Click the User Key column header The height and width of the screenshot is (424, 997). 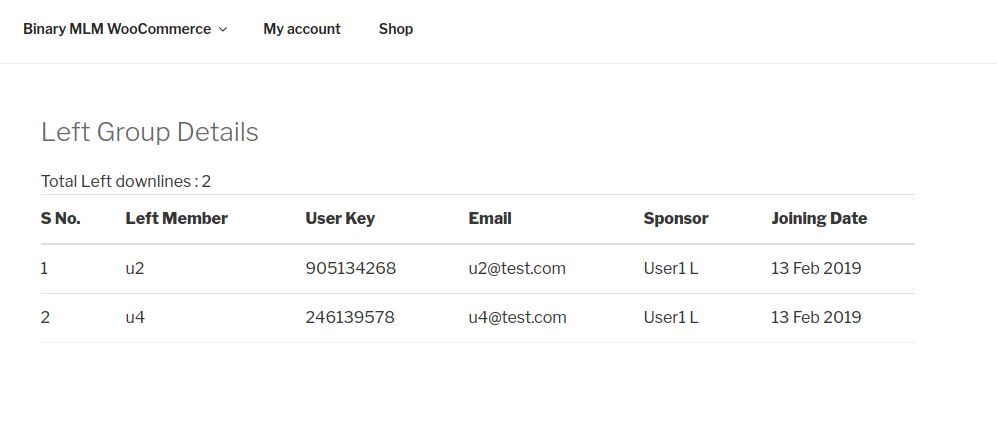[340, 218]
